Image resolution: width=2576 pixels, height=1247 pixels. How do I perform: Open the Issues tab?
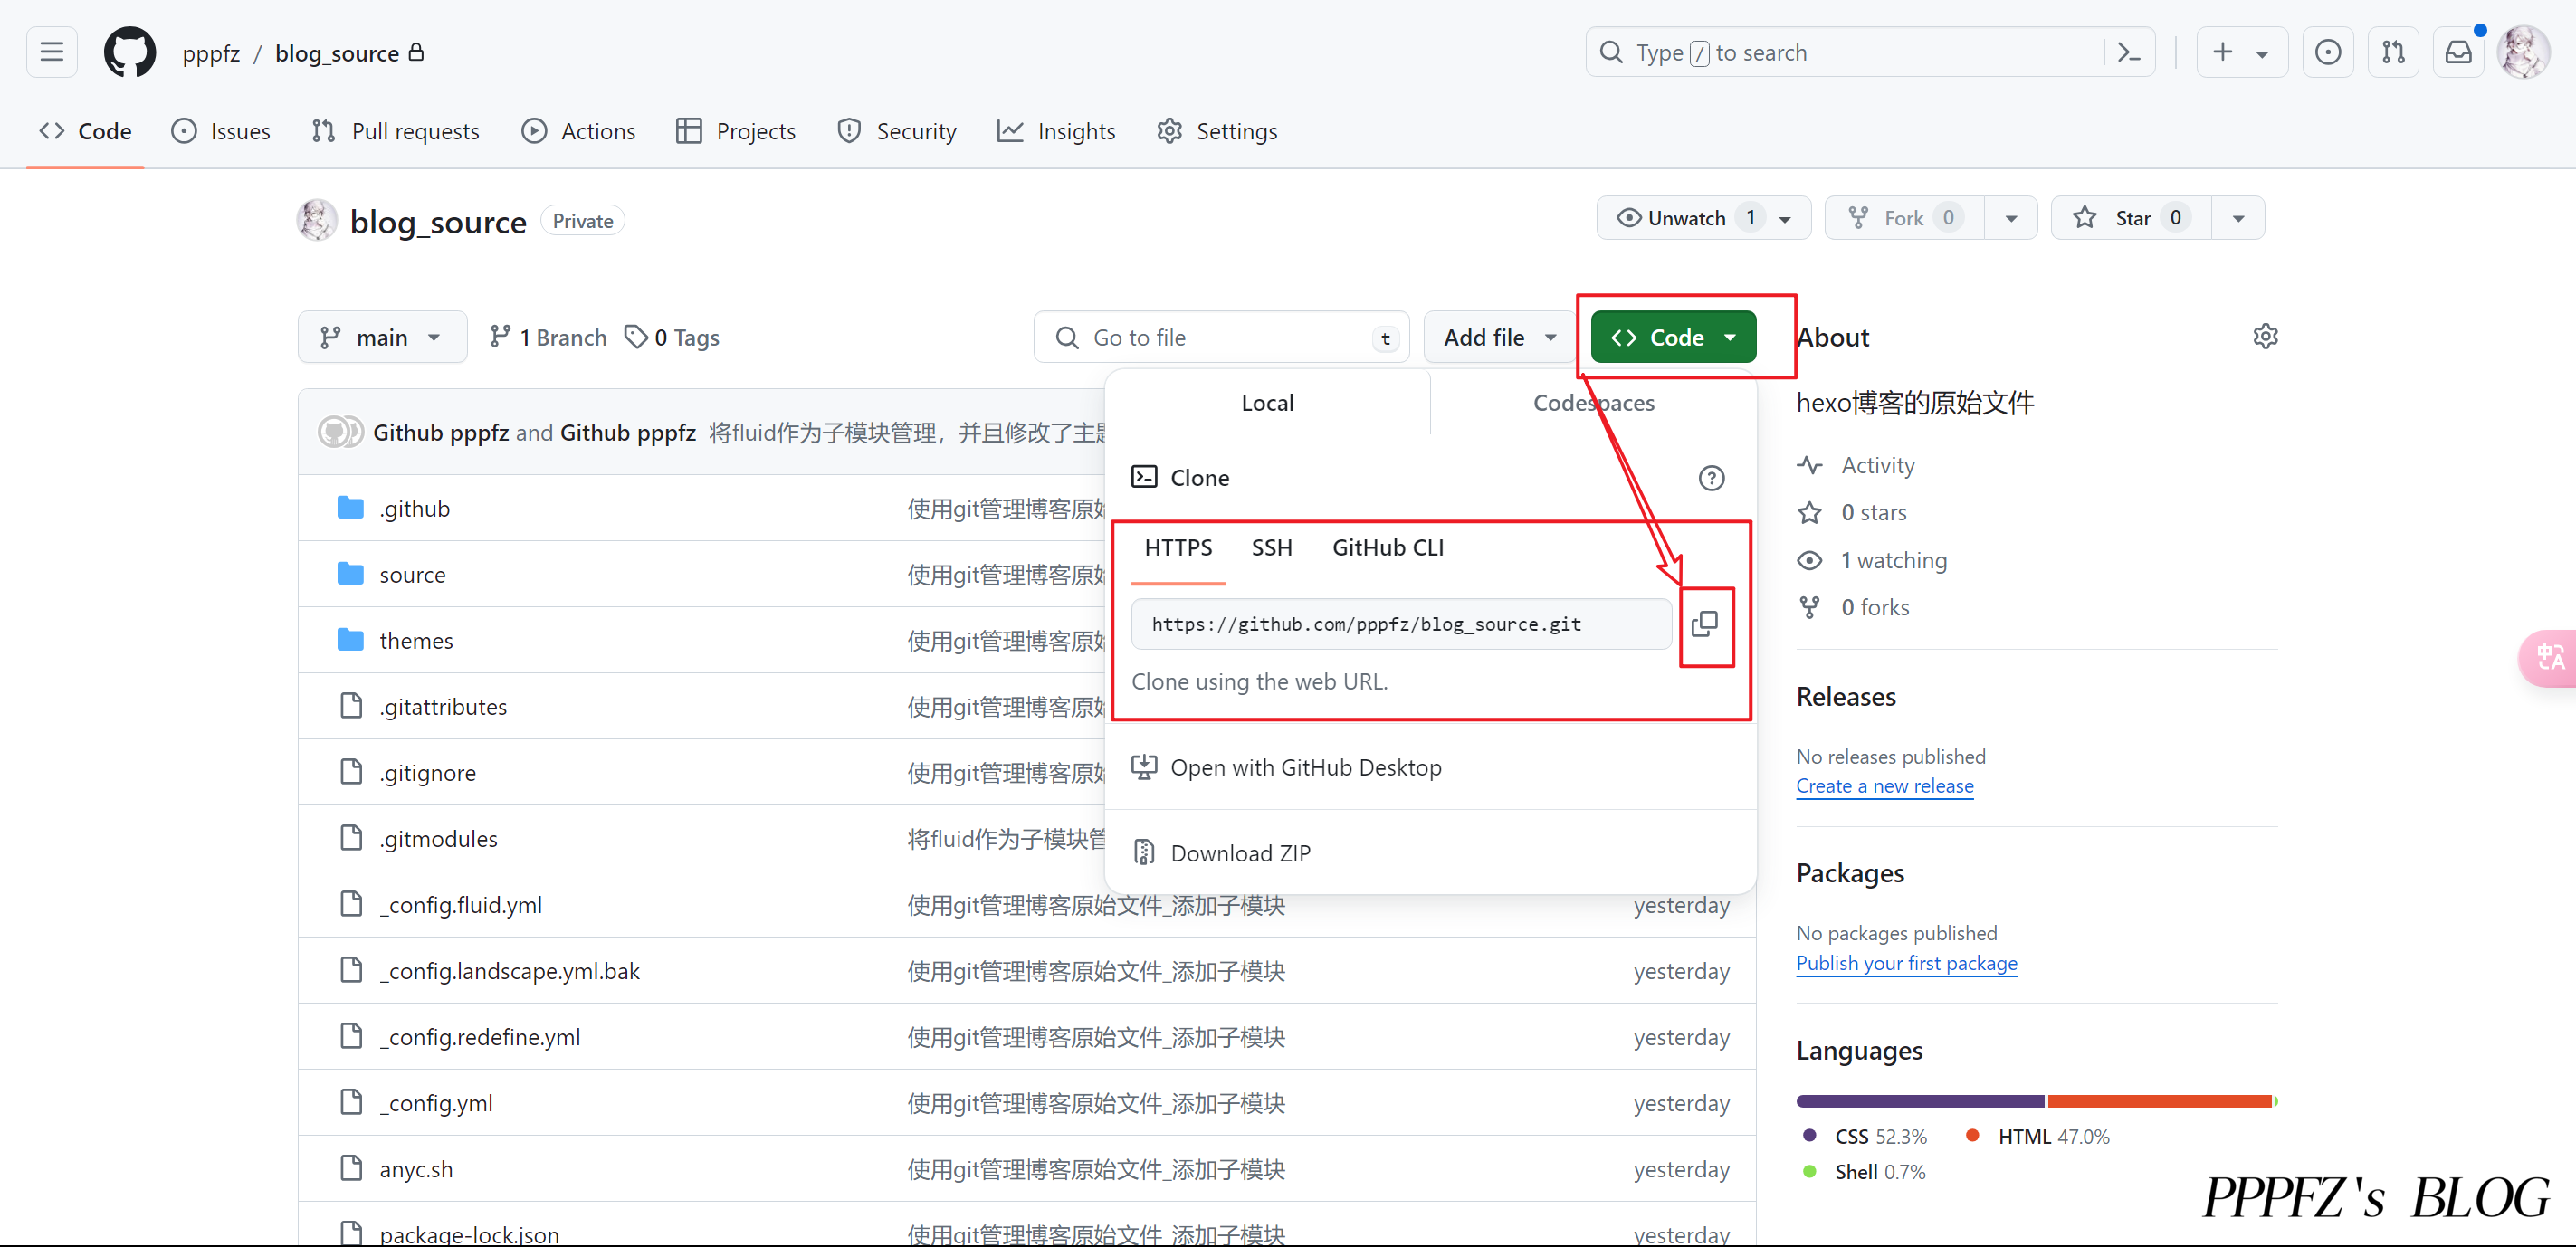point(221,131)
